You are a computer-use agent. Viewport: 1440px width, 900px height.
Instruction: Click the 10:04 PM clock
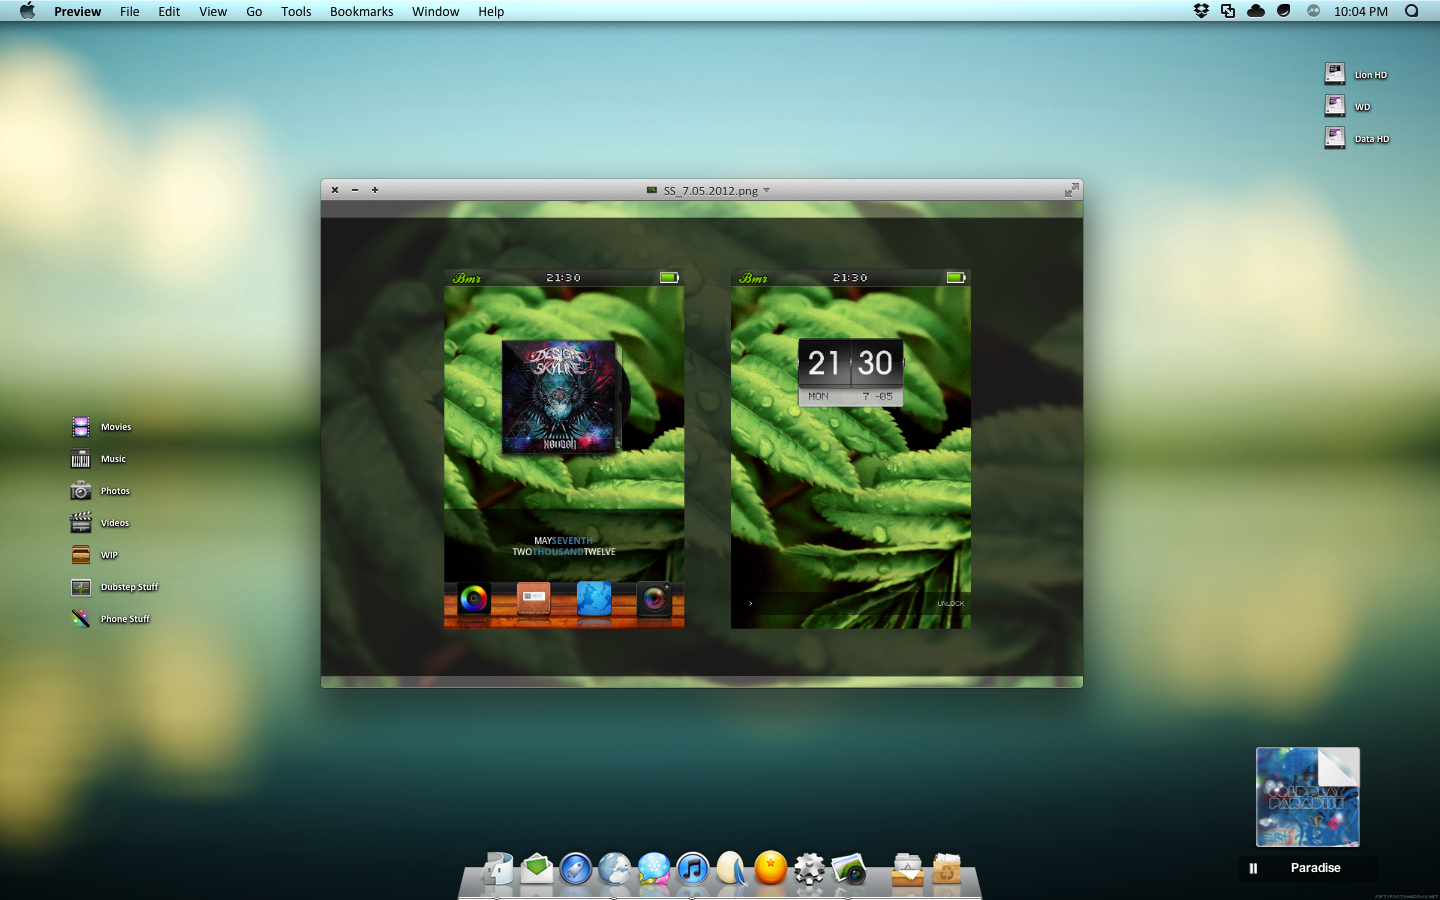[1361, 11]
